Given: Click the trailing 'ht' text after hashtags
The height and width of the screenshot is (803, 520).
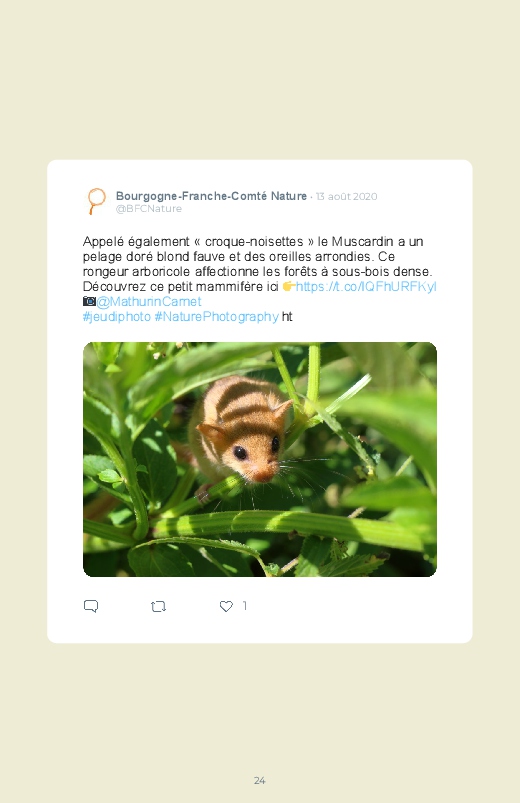Looking at the screenshot, I should [287, 316].
